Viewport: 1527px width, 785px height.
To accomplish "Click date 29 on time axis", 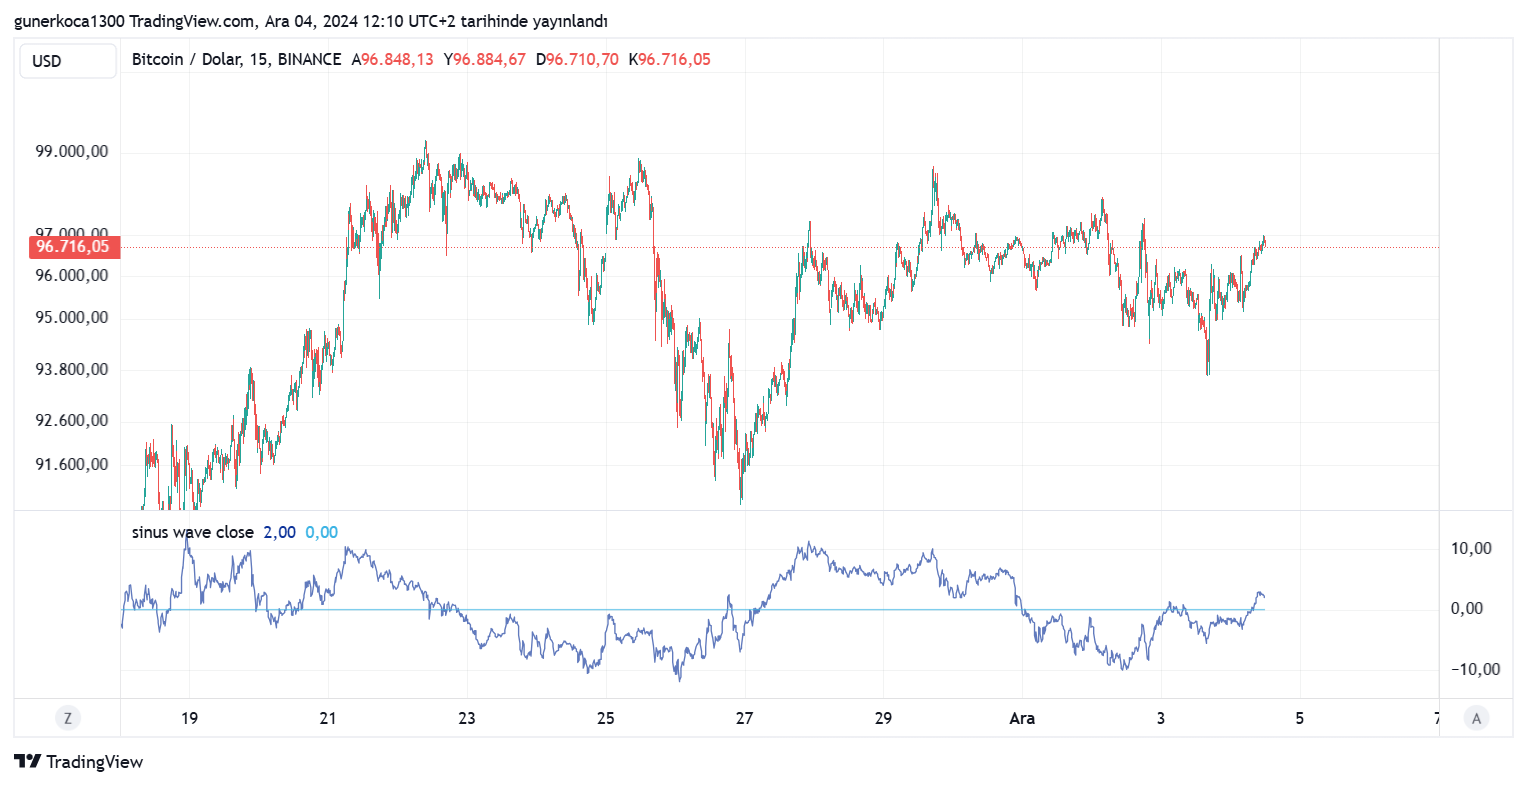I will coord(883,718).
